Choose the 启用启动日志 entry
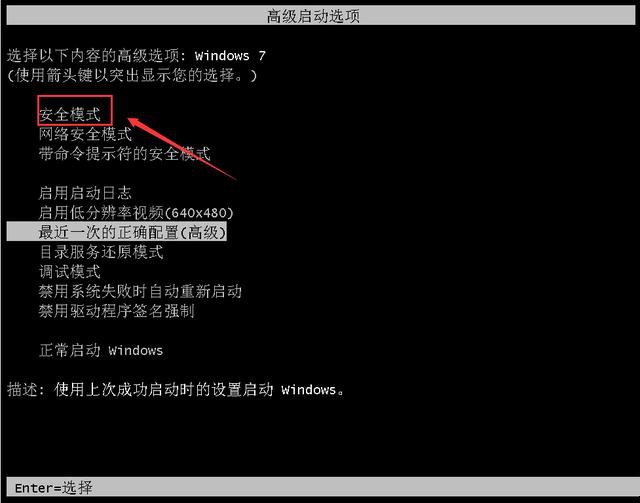This screenshot has width=640, height=503. click(85, 193)
